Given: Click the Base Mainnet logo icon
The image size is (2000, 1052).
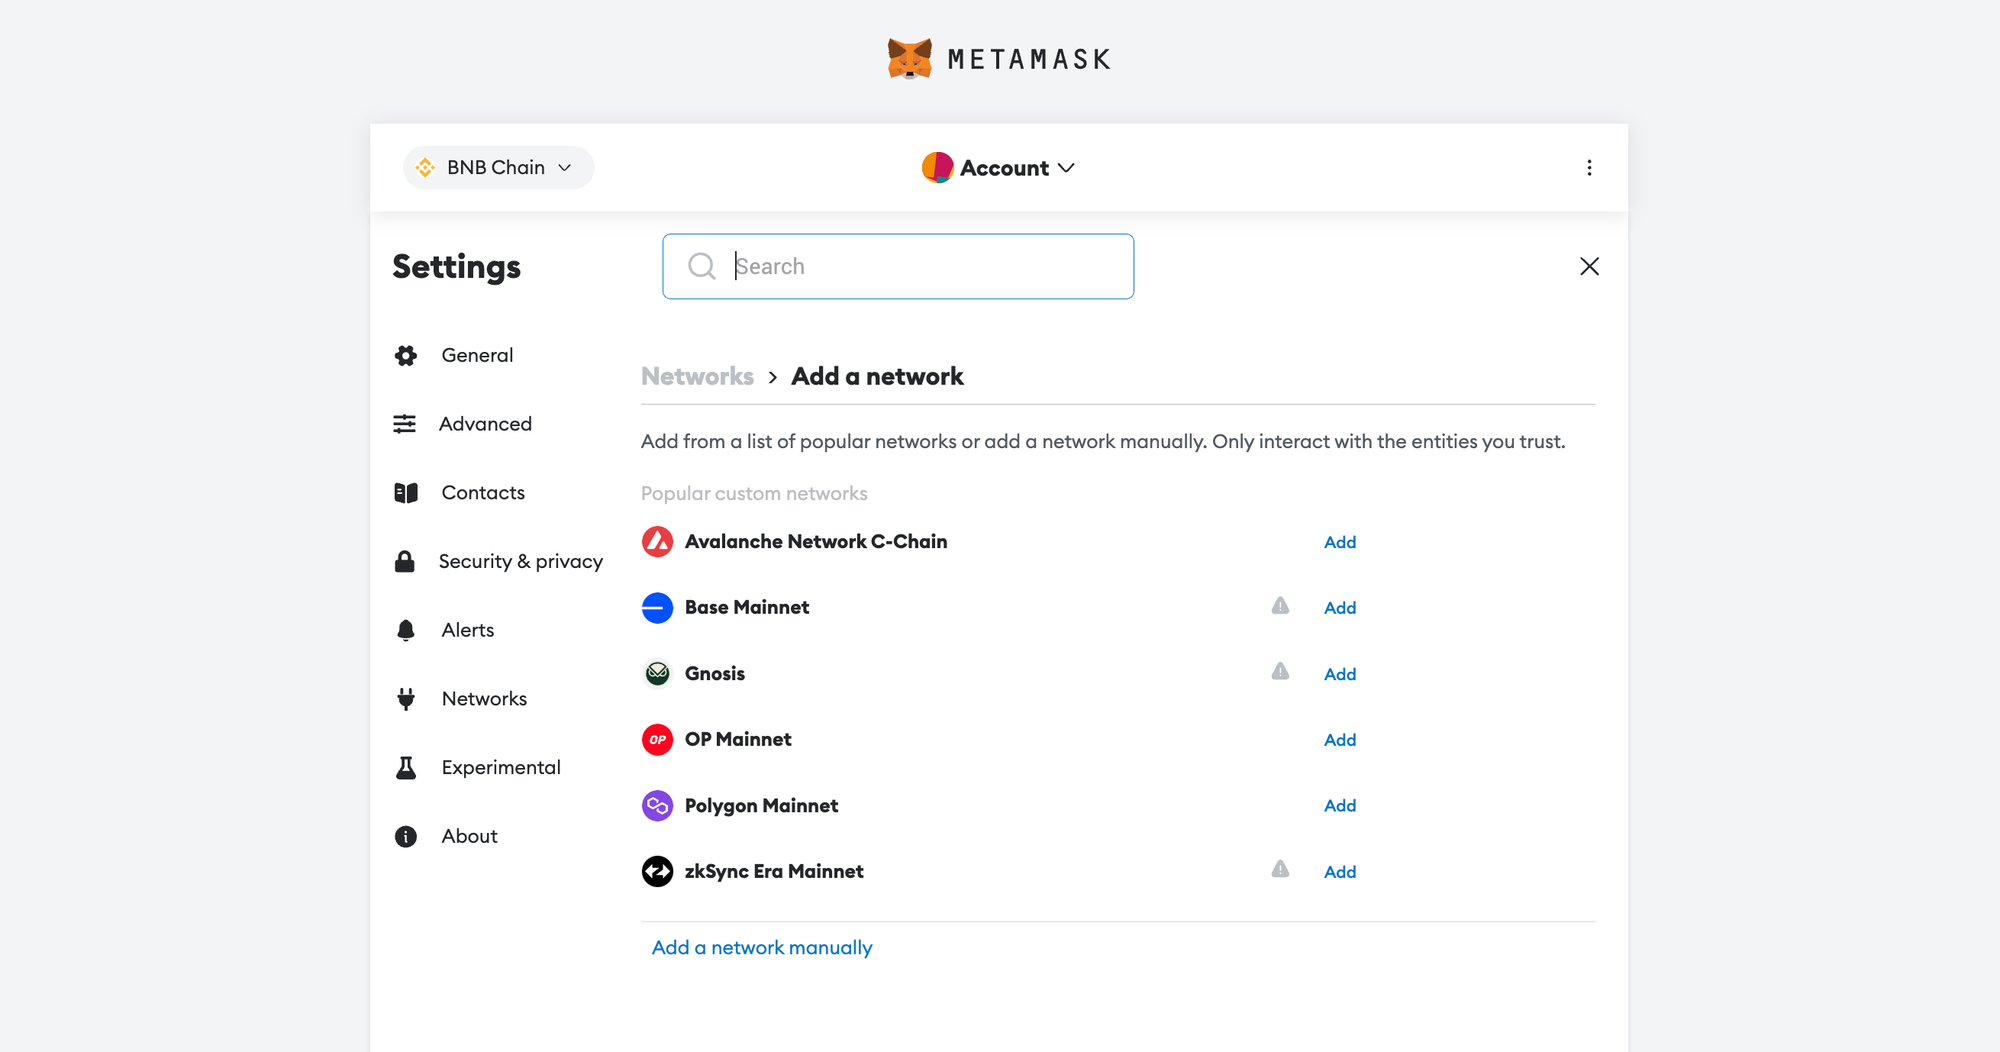Looking at the screenshot, I should tap(657, 608).
